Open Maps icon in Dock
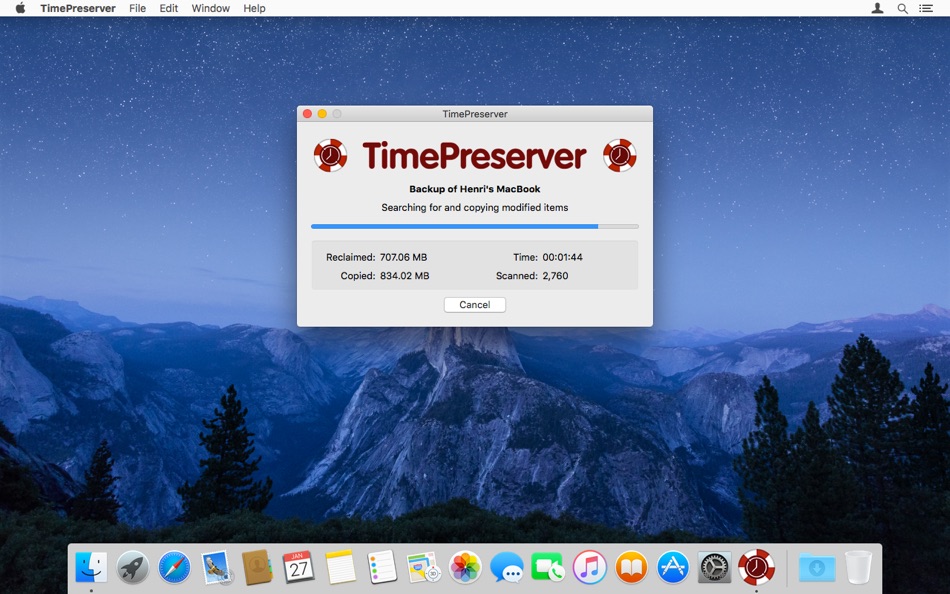 (424, 568)
